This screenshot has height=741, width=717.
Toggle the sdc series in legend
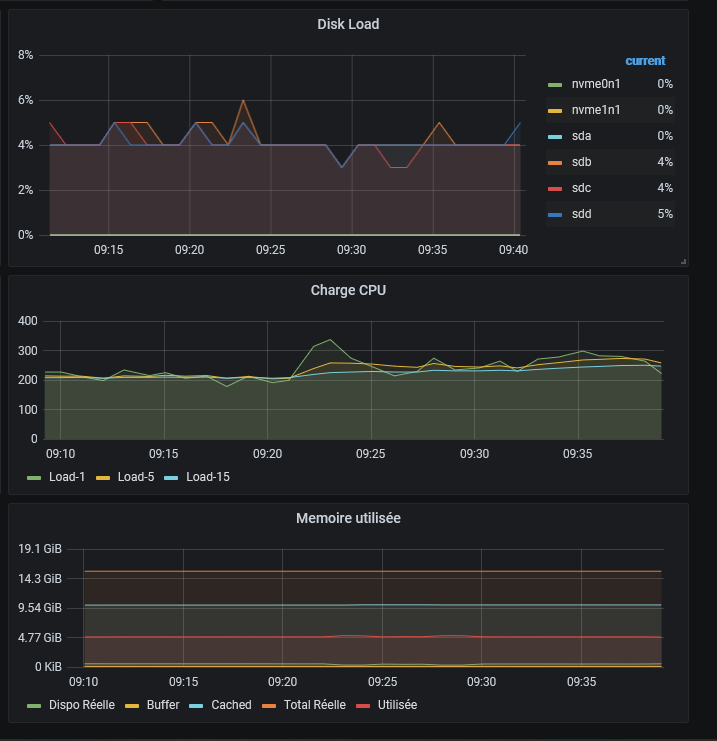[x=581, y=188]
